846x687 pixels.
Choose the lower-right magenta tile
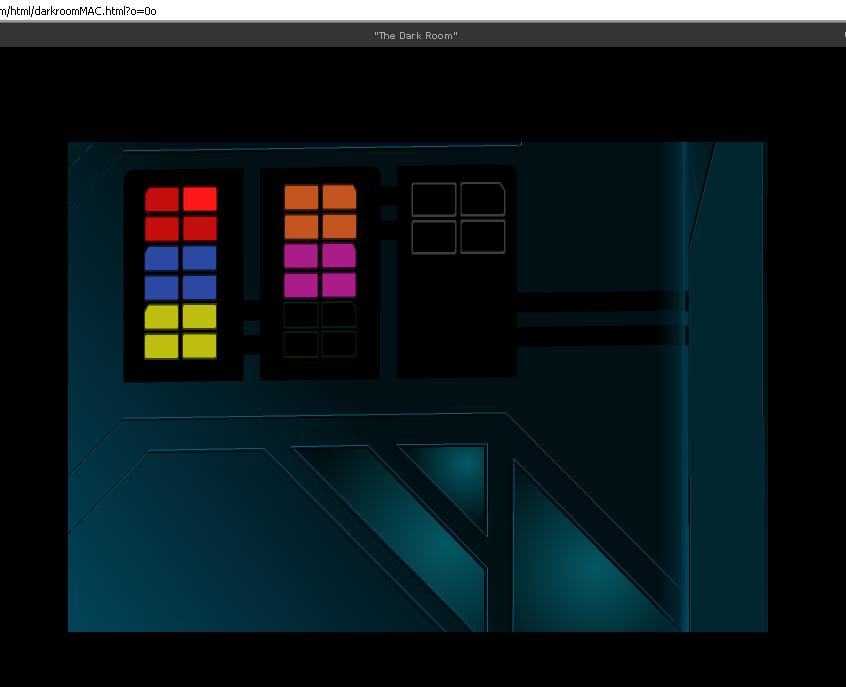coord(339,285)
